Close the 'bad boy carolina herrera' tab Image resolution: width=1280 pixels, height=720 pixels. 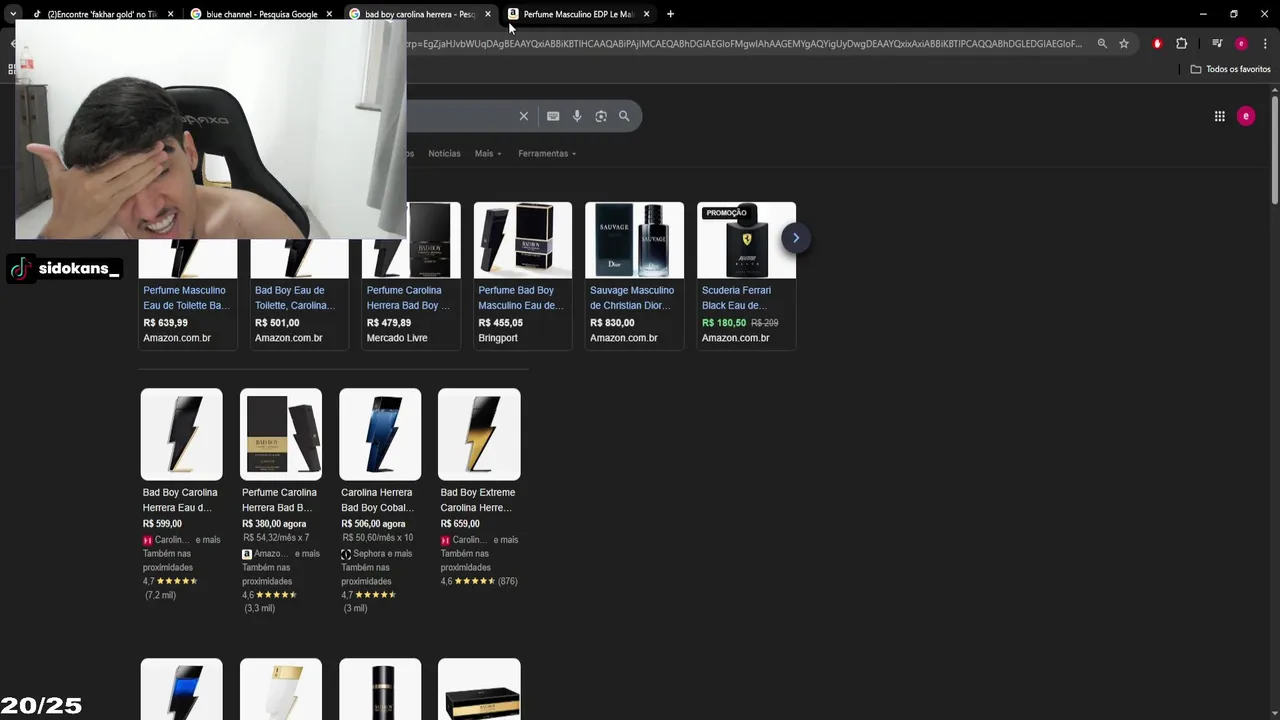pyautogui.click(x=488, y=14)
